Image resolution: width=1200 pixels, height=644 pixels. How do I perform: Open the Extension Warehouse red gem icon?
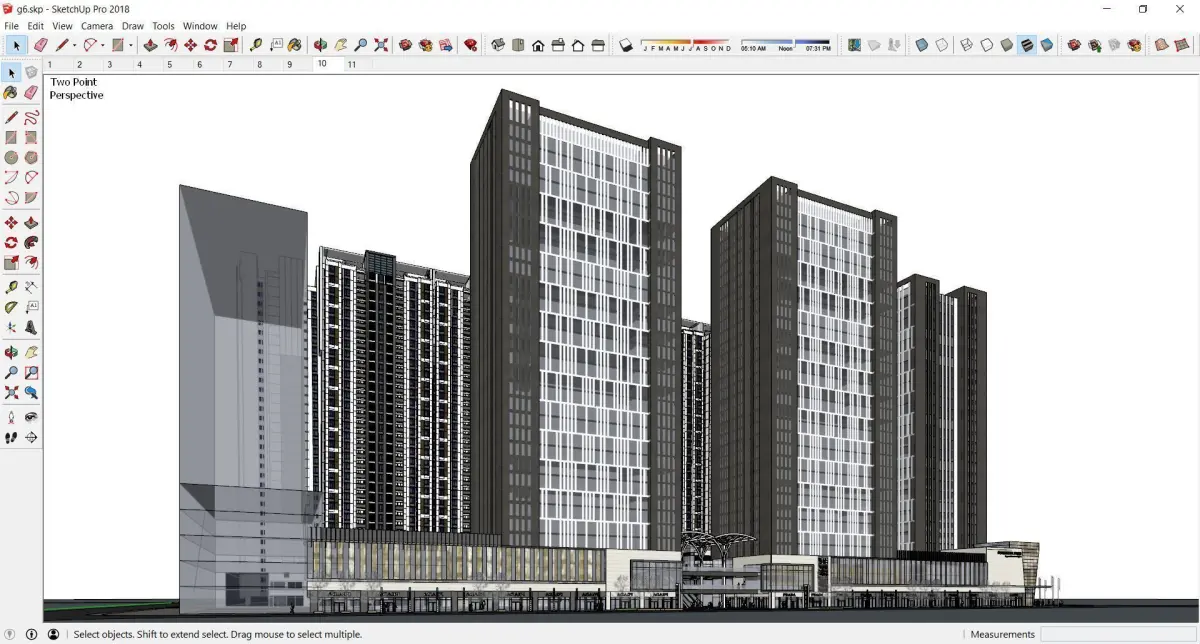click(470, 45)
